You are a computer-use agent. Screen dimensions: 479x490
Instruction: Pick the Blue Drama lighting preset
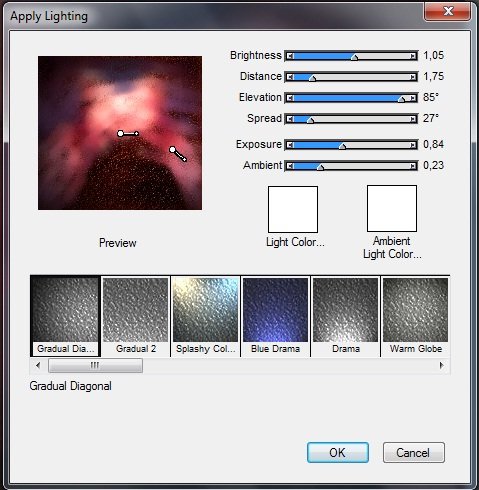275,316
